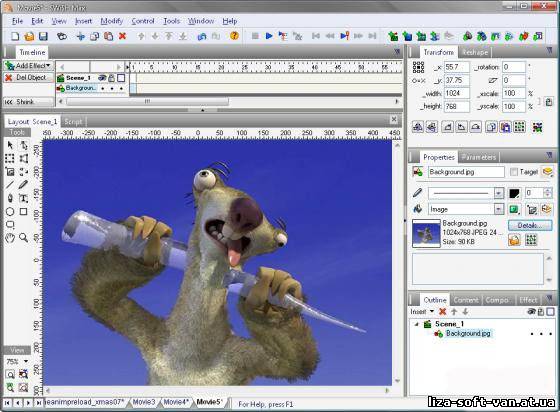Select the Text tool
The height and width of the screenshot is (412, 560).
click(23, 198)
